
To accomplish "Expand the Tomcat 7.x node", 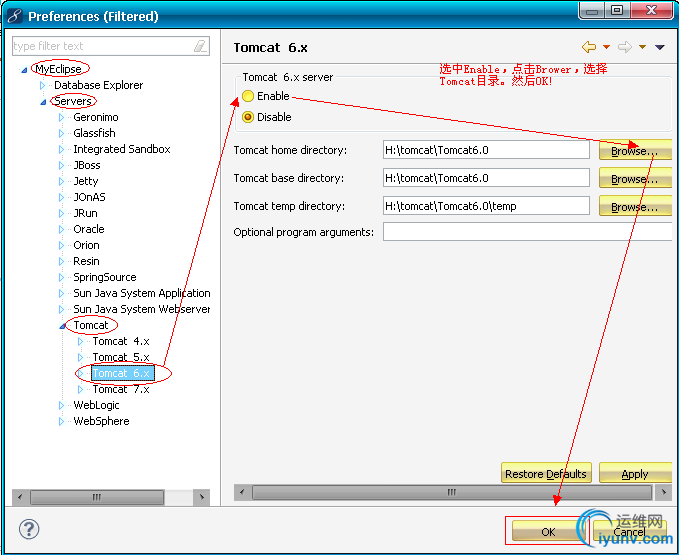I will pos(81,390).
